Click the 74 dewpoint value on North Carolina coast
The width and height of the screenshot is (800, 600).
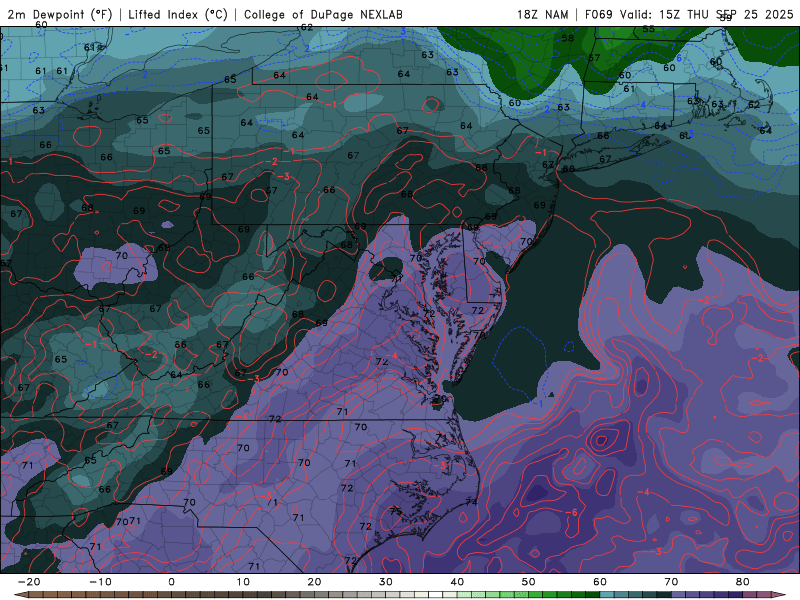pos(471,502)
